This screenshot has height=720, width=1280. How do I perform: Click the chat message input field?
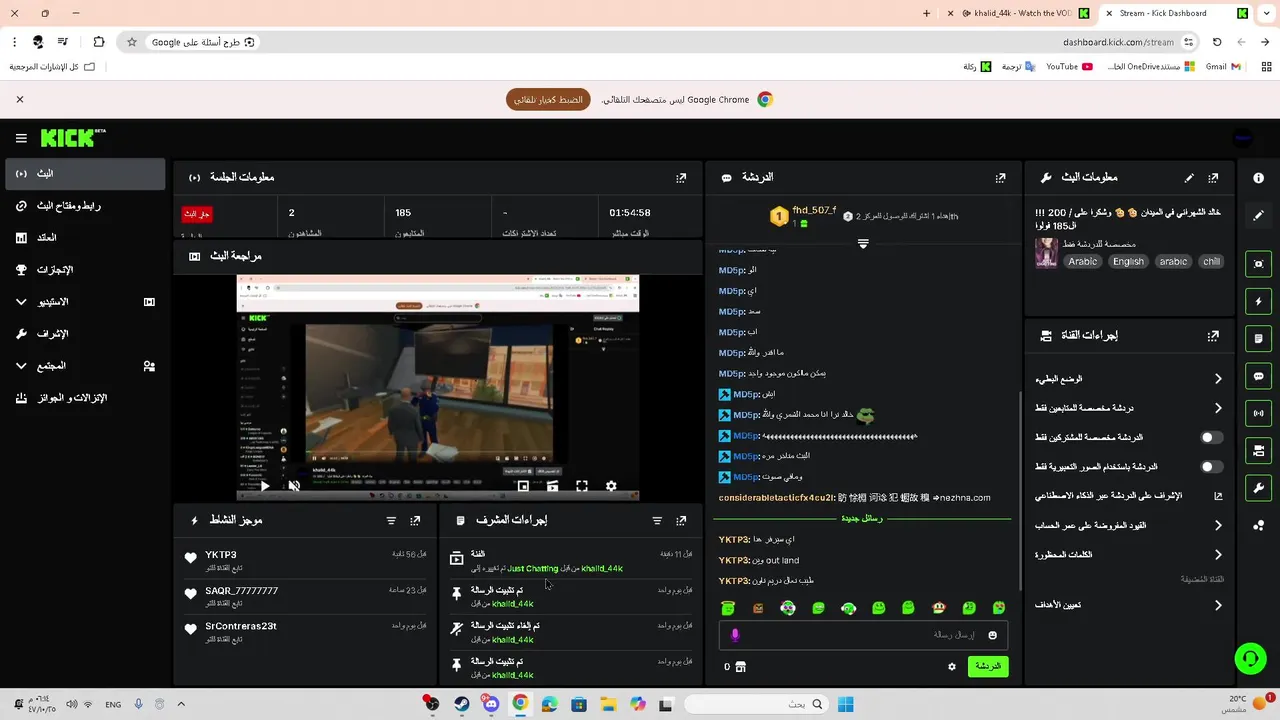click(x=862, y=635)
